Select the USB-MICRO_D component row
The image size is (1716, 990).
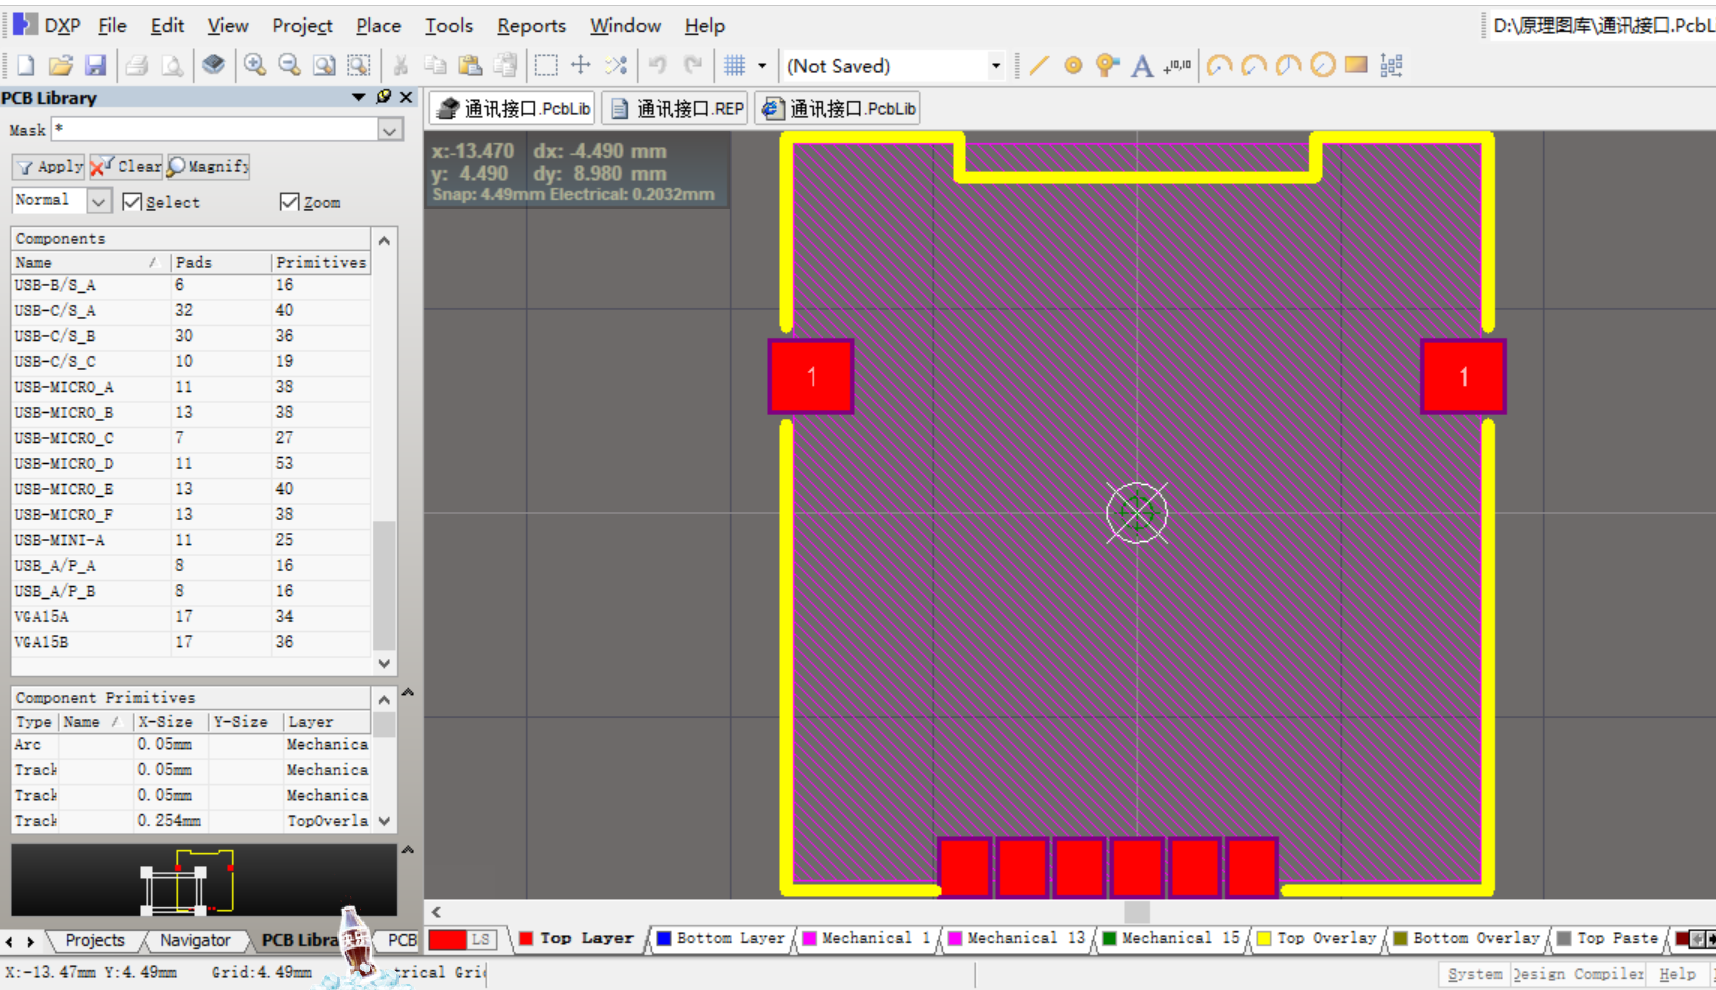pos(190,464)
